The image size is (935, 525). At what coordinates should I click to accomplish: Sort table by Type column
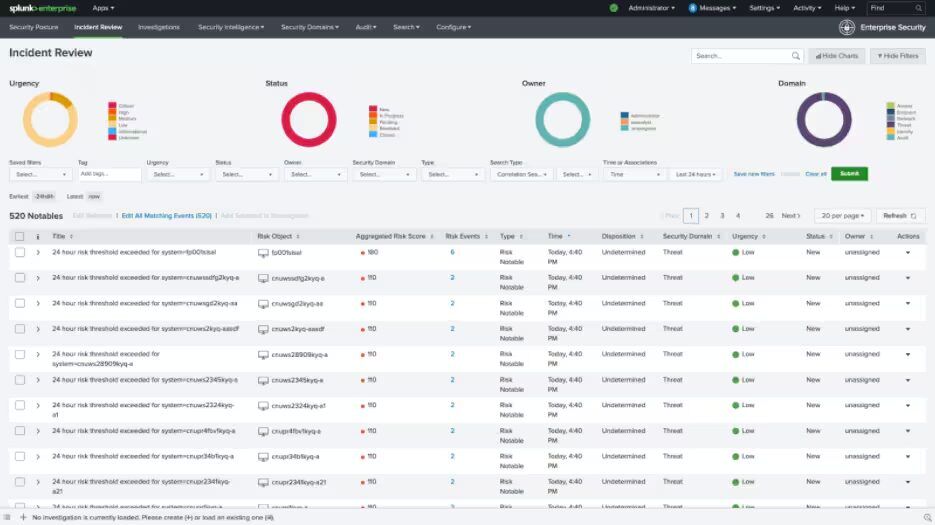511,236
